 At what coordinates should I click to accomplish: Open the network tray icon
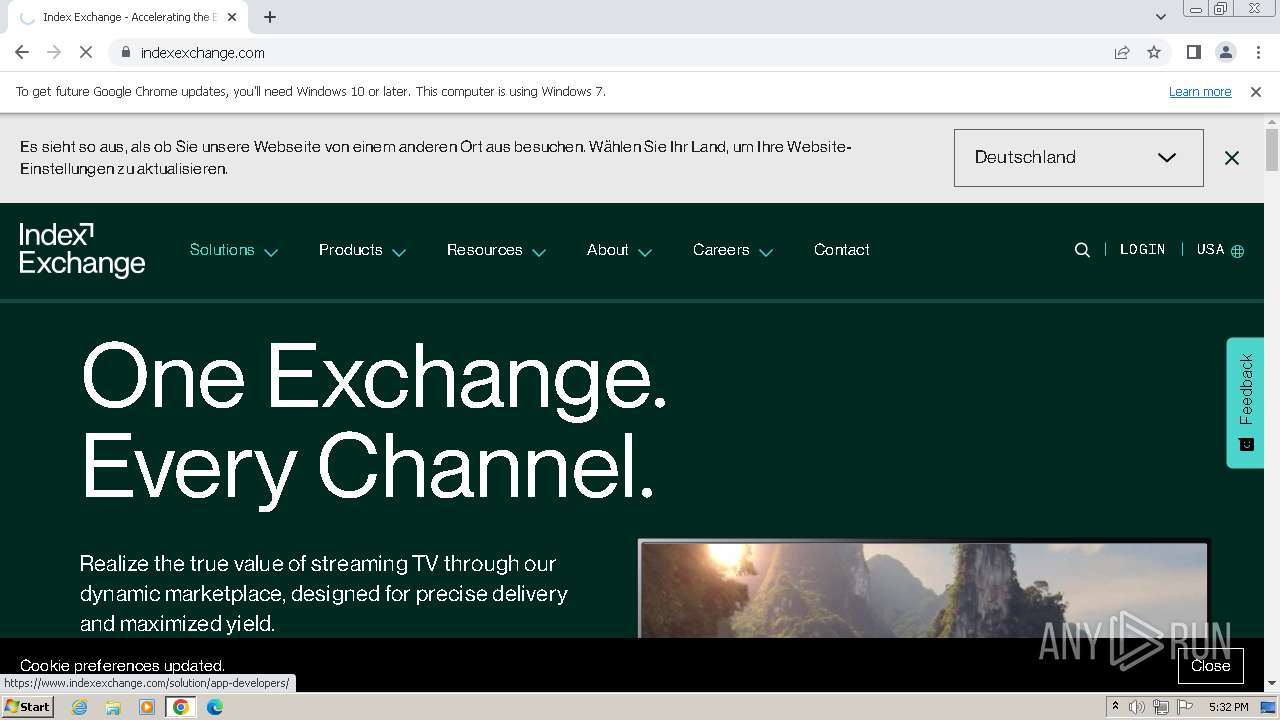pos(1161,707)
